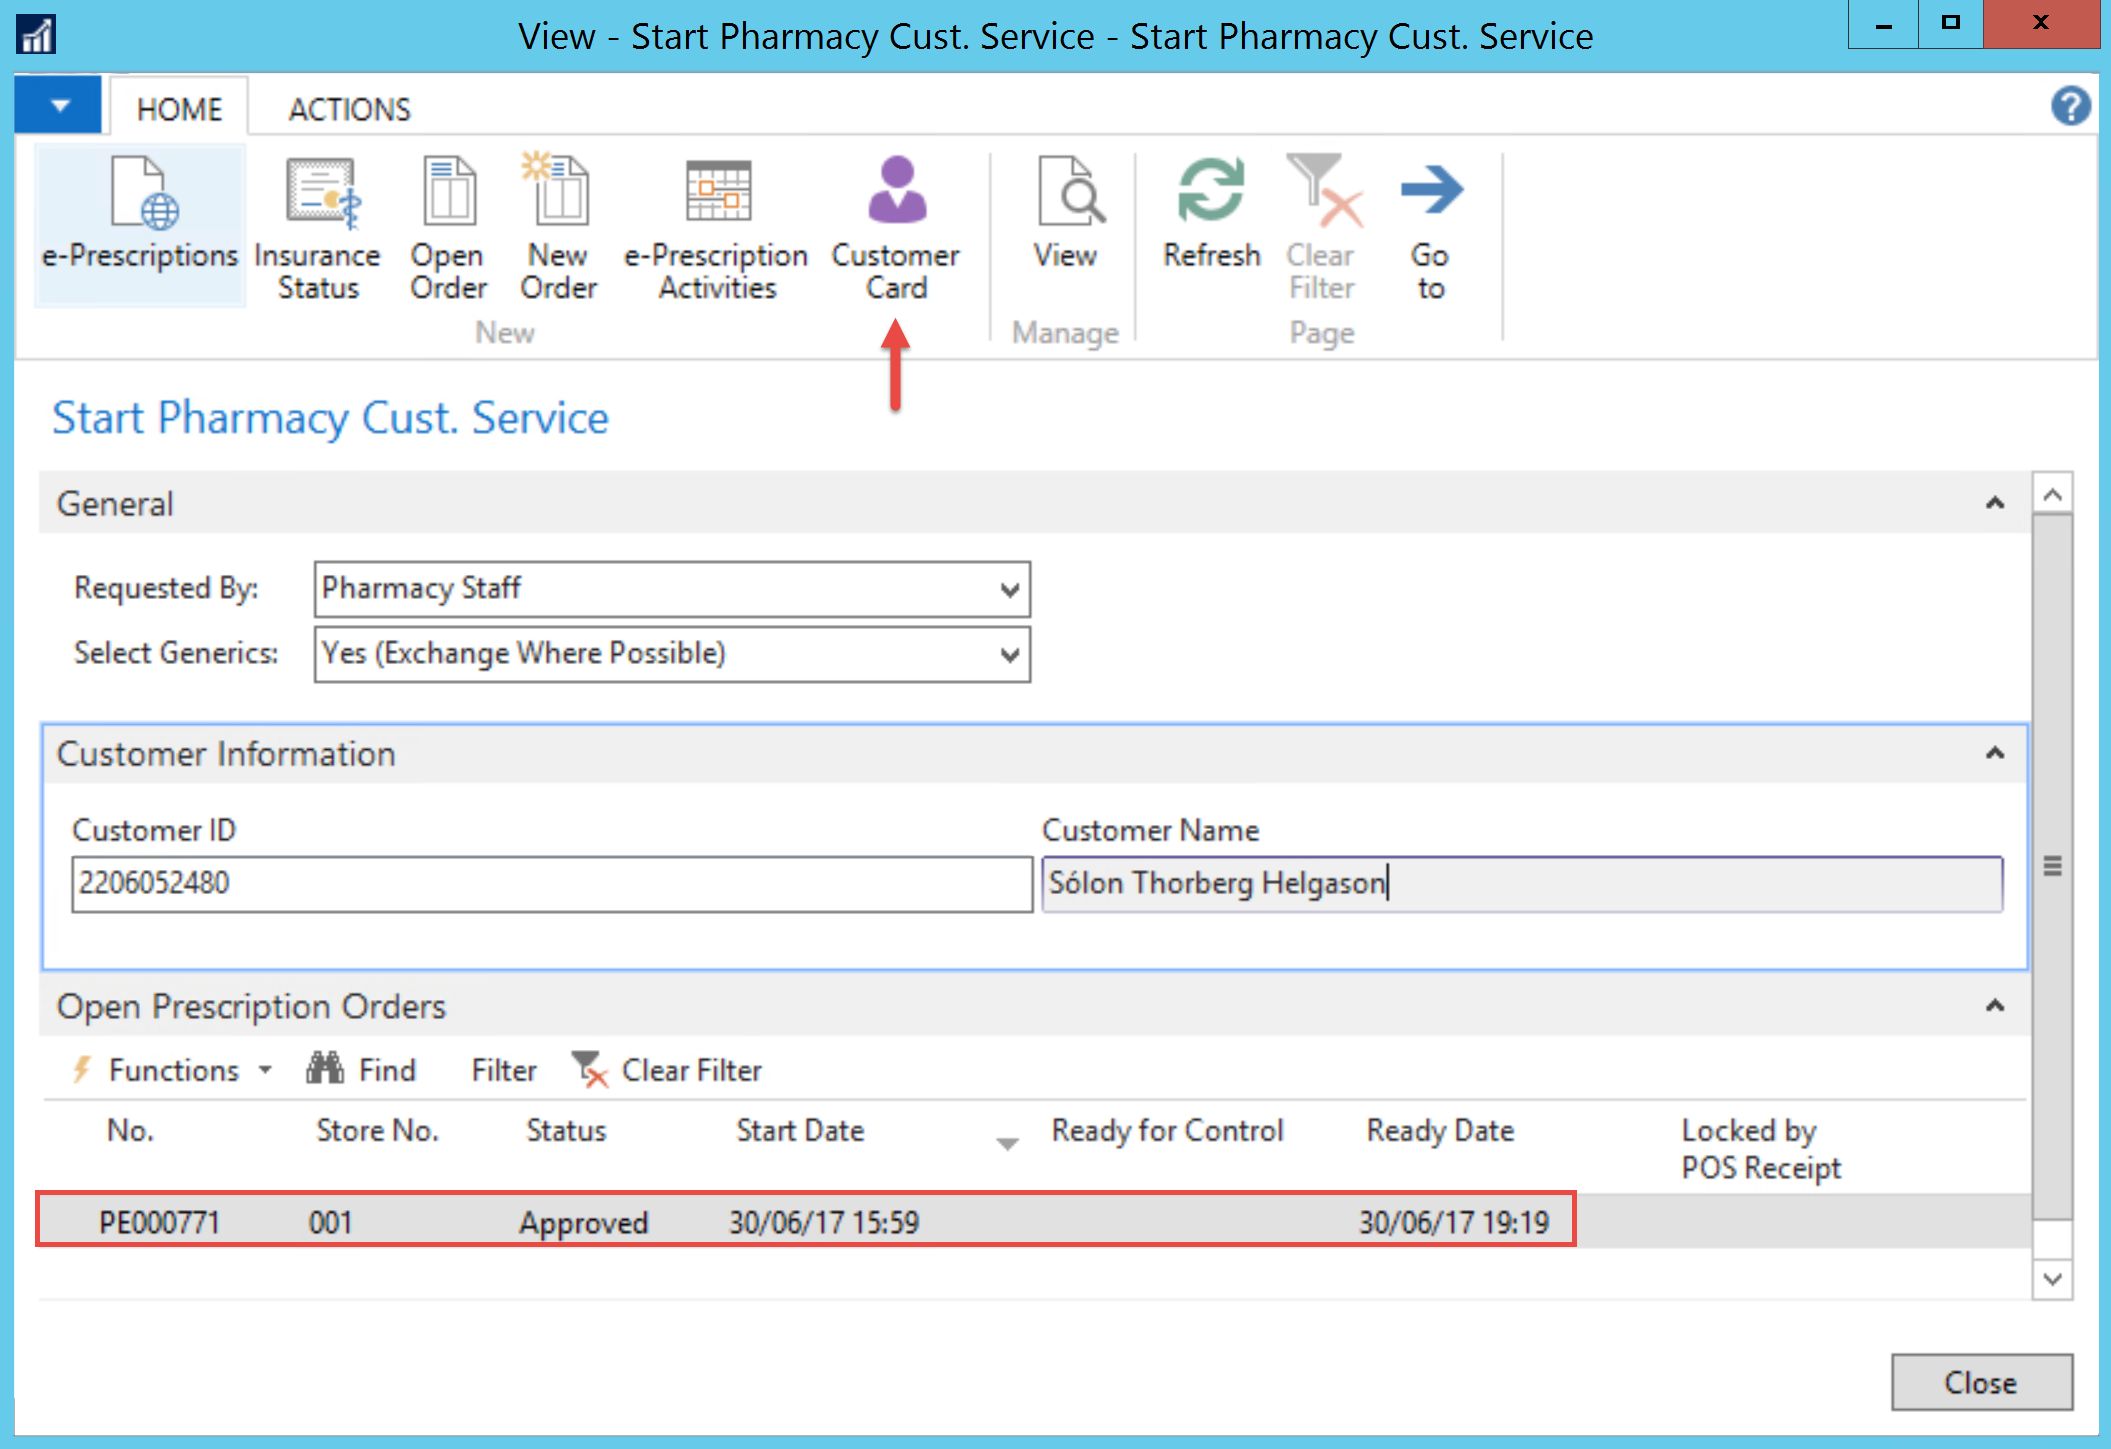Image resolution: width=2111 pixels, height=1449 pixels.
Task: Refresh the page using ribbon icon
Action: coord(1211,192)
